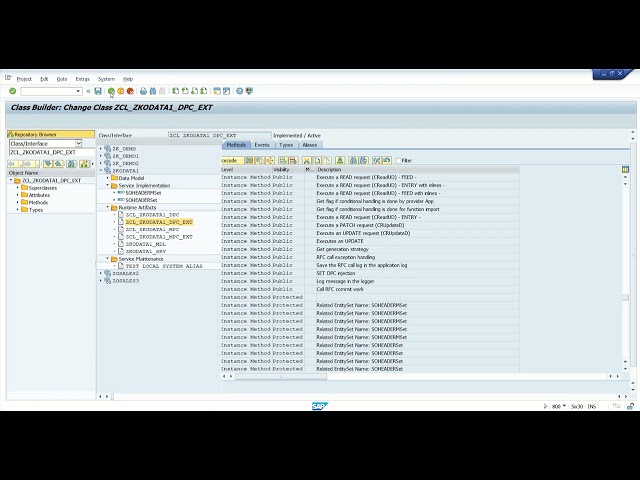Click the navigator binoculars icon in left panel

click(71, 164)
